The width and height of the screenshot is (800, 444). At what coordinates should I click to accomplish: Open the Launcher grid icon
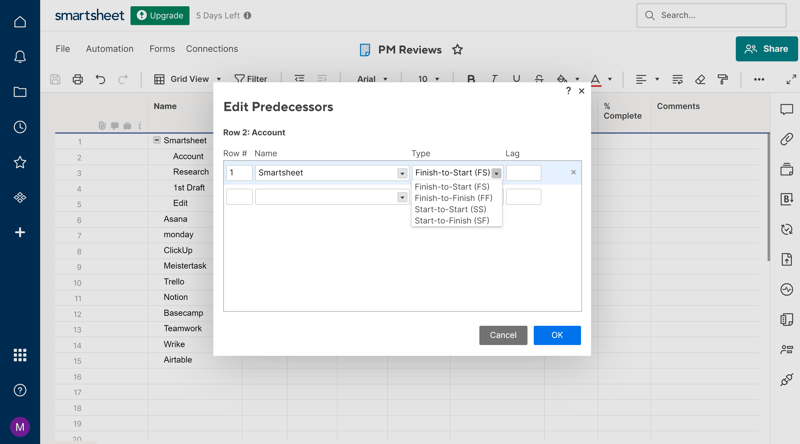[20, 355]
